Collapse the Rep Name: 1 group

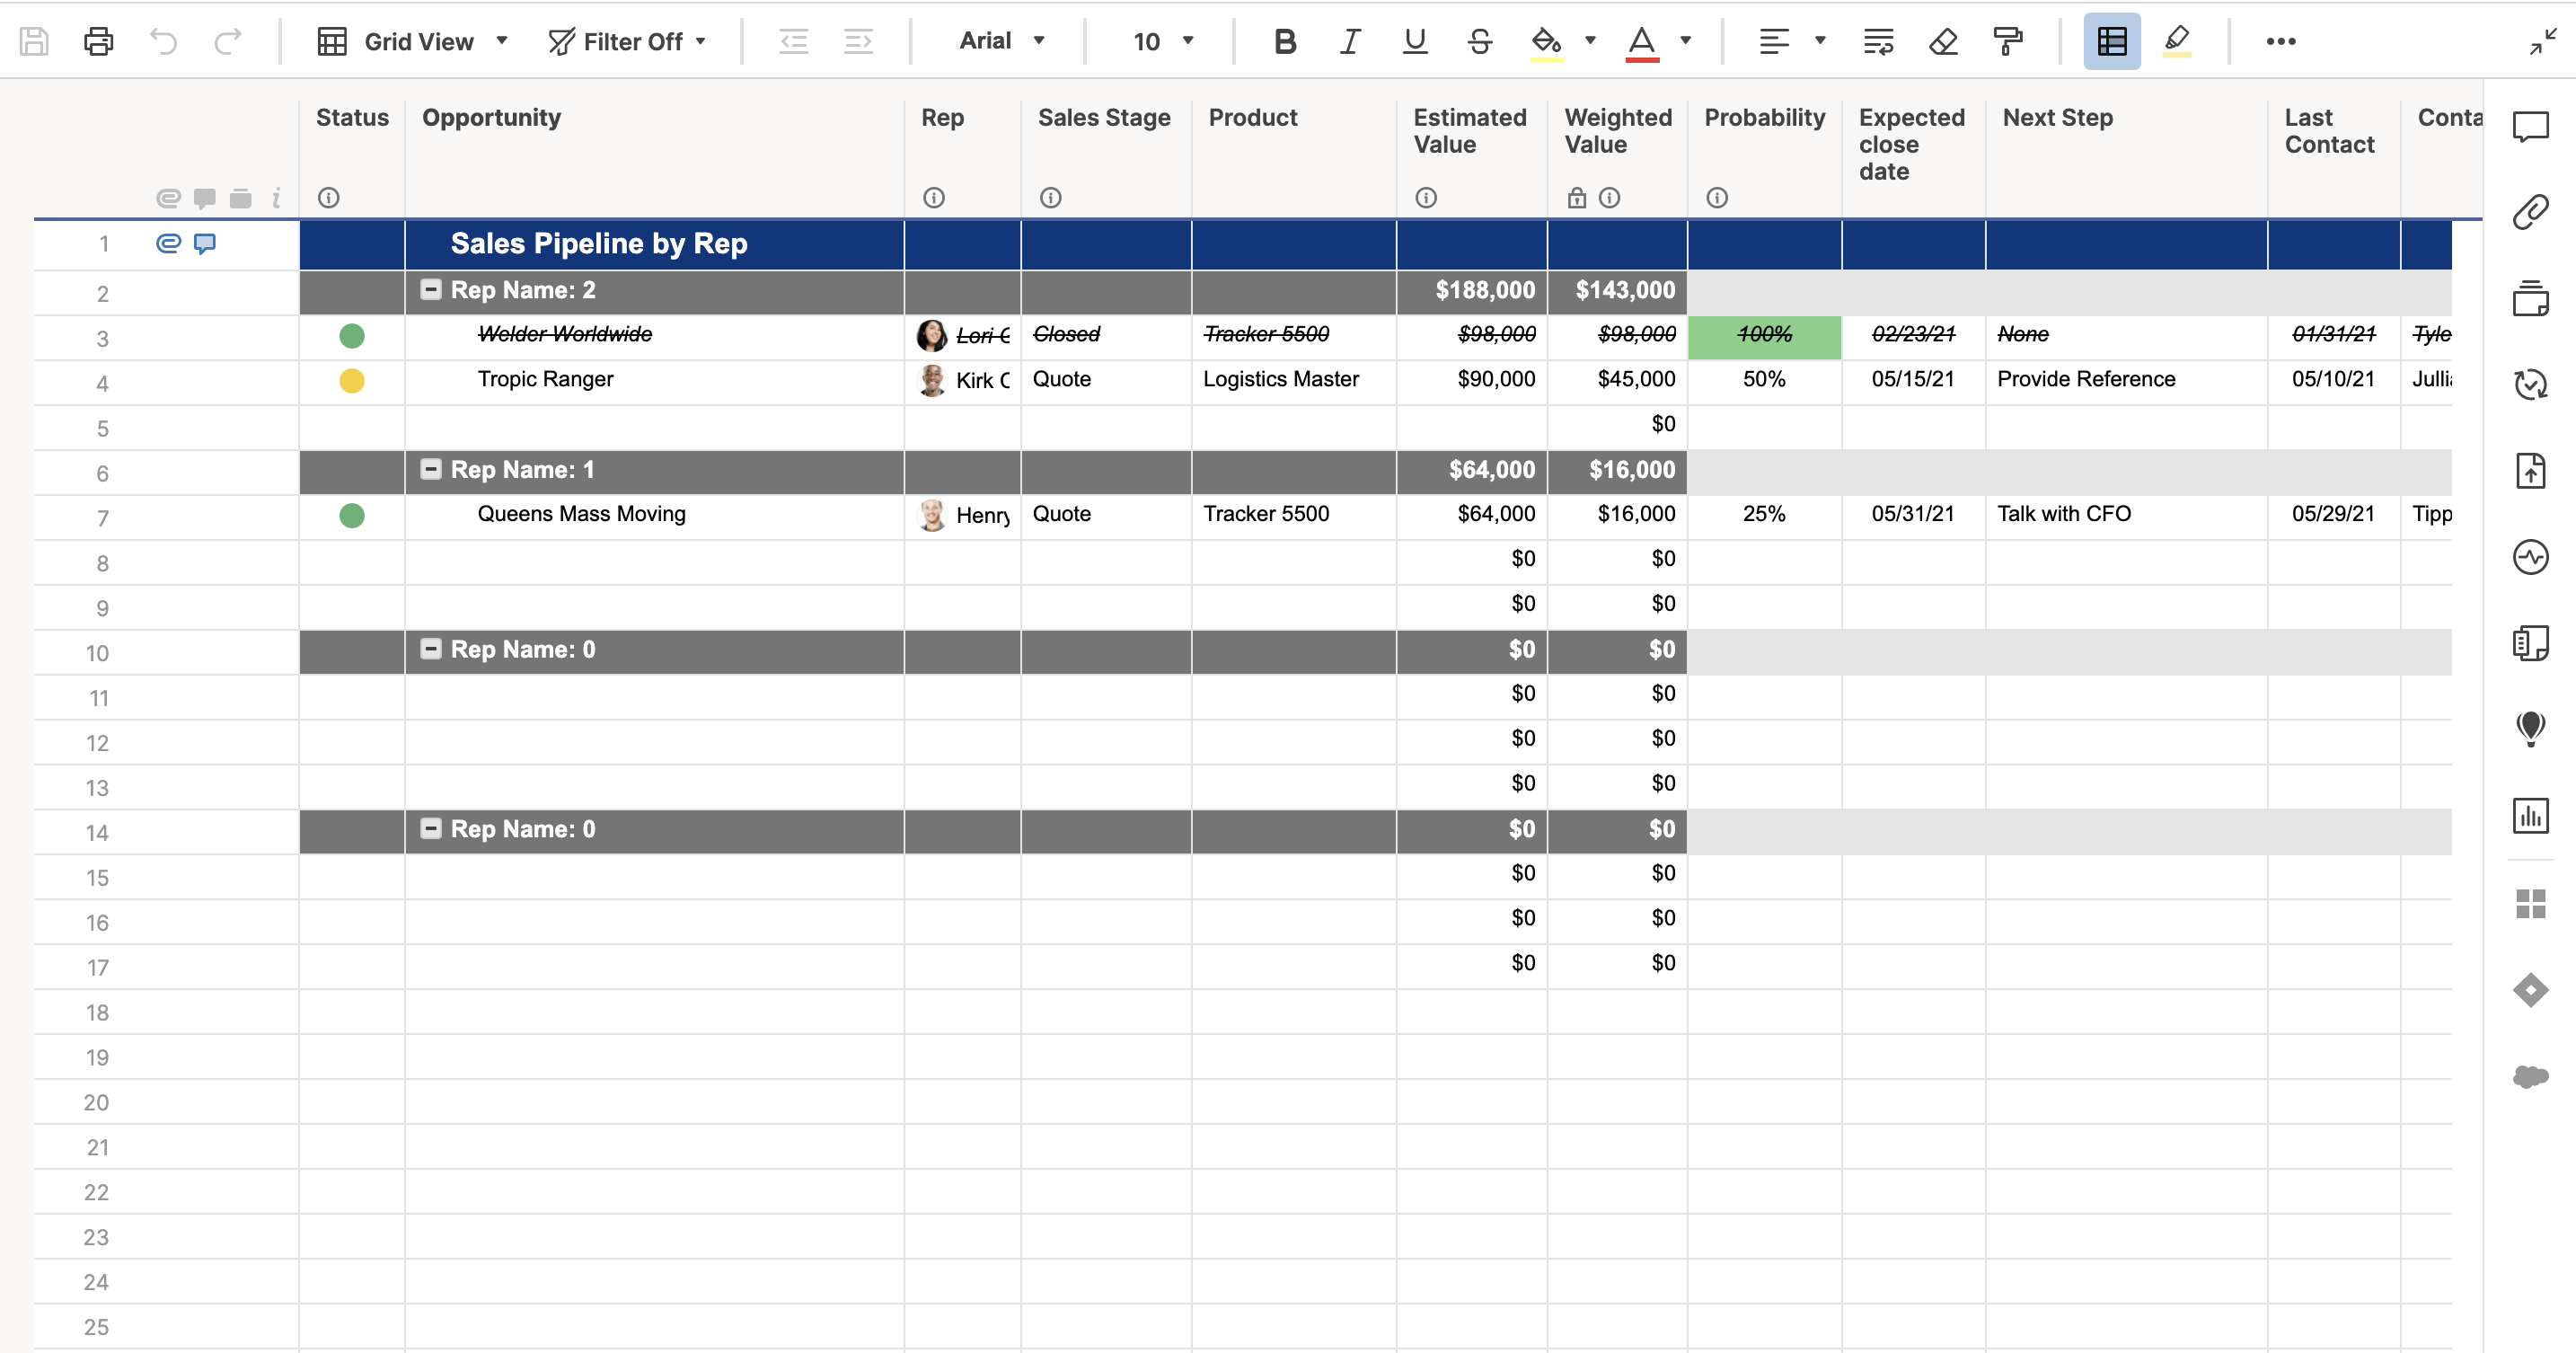(431, 469)
